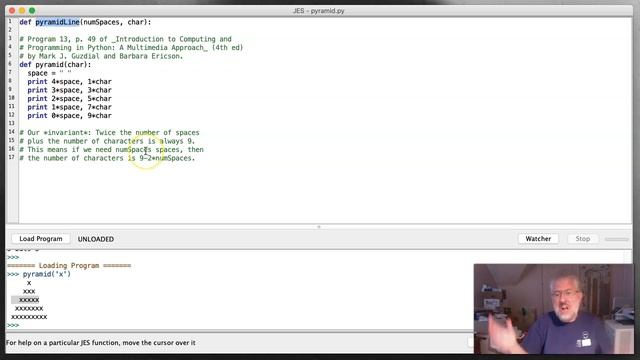The width and height of the screenshot is (640, 360).
Task: Click the 'JES - pyramid.py' window title
Action: (x=319, y=11)
